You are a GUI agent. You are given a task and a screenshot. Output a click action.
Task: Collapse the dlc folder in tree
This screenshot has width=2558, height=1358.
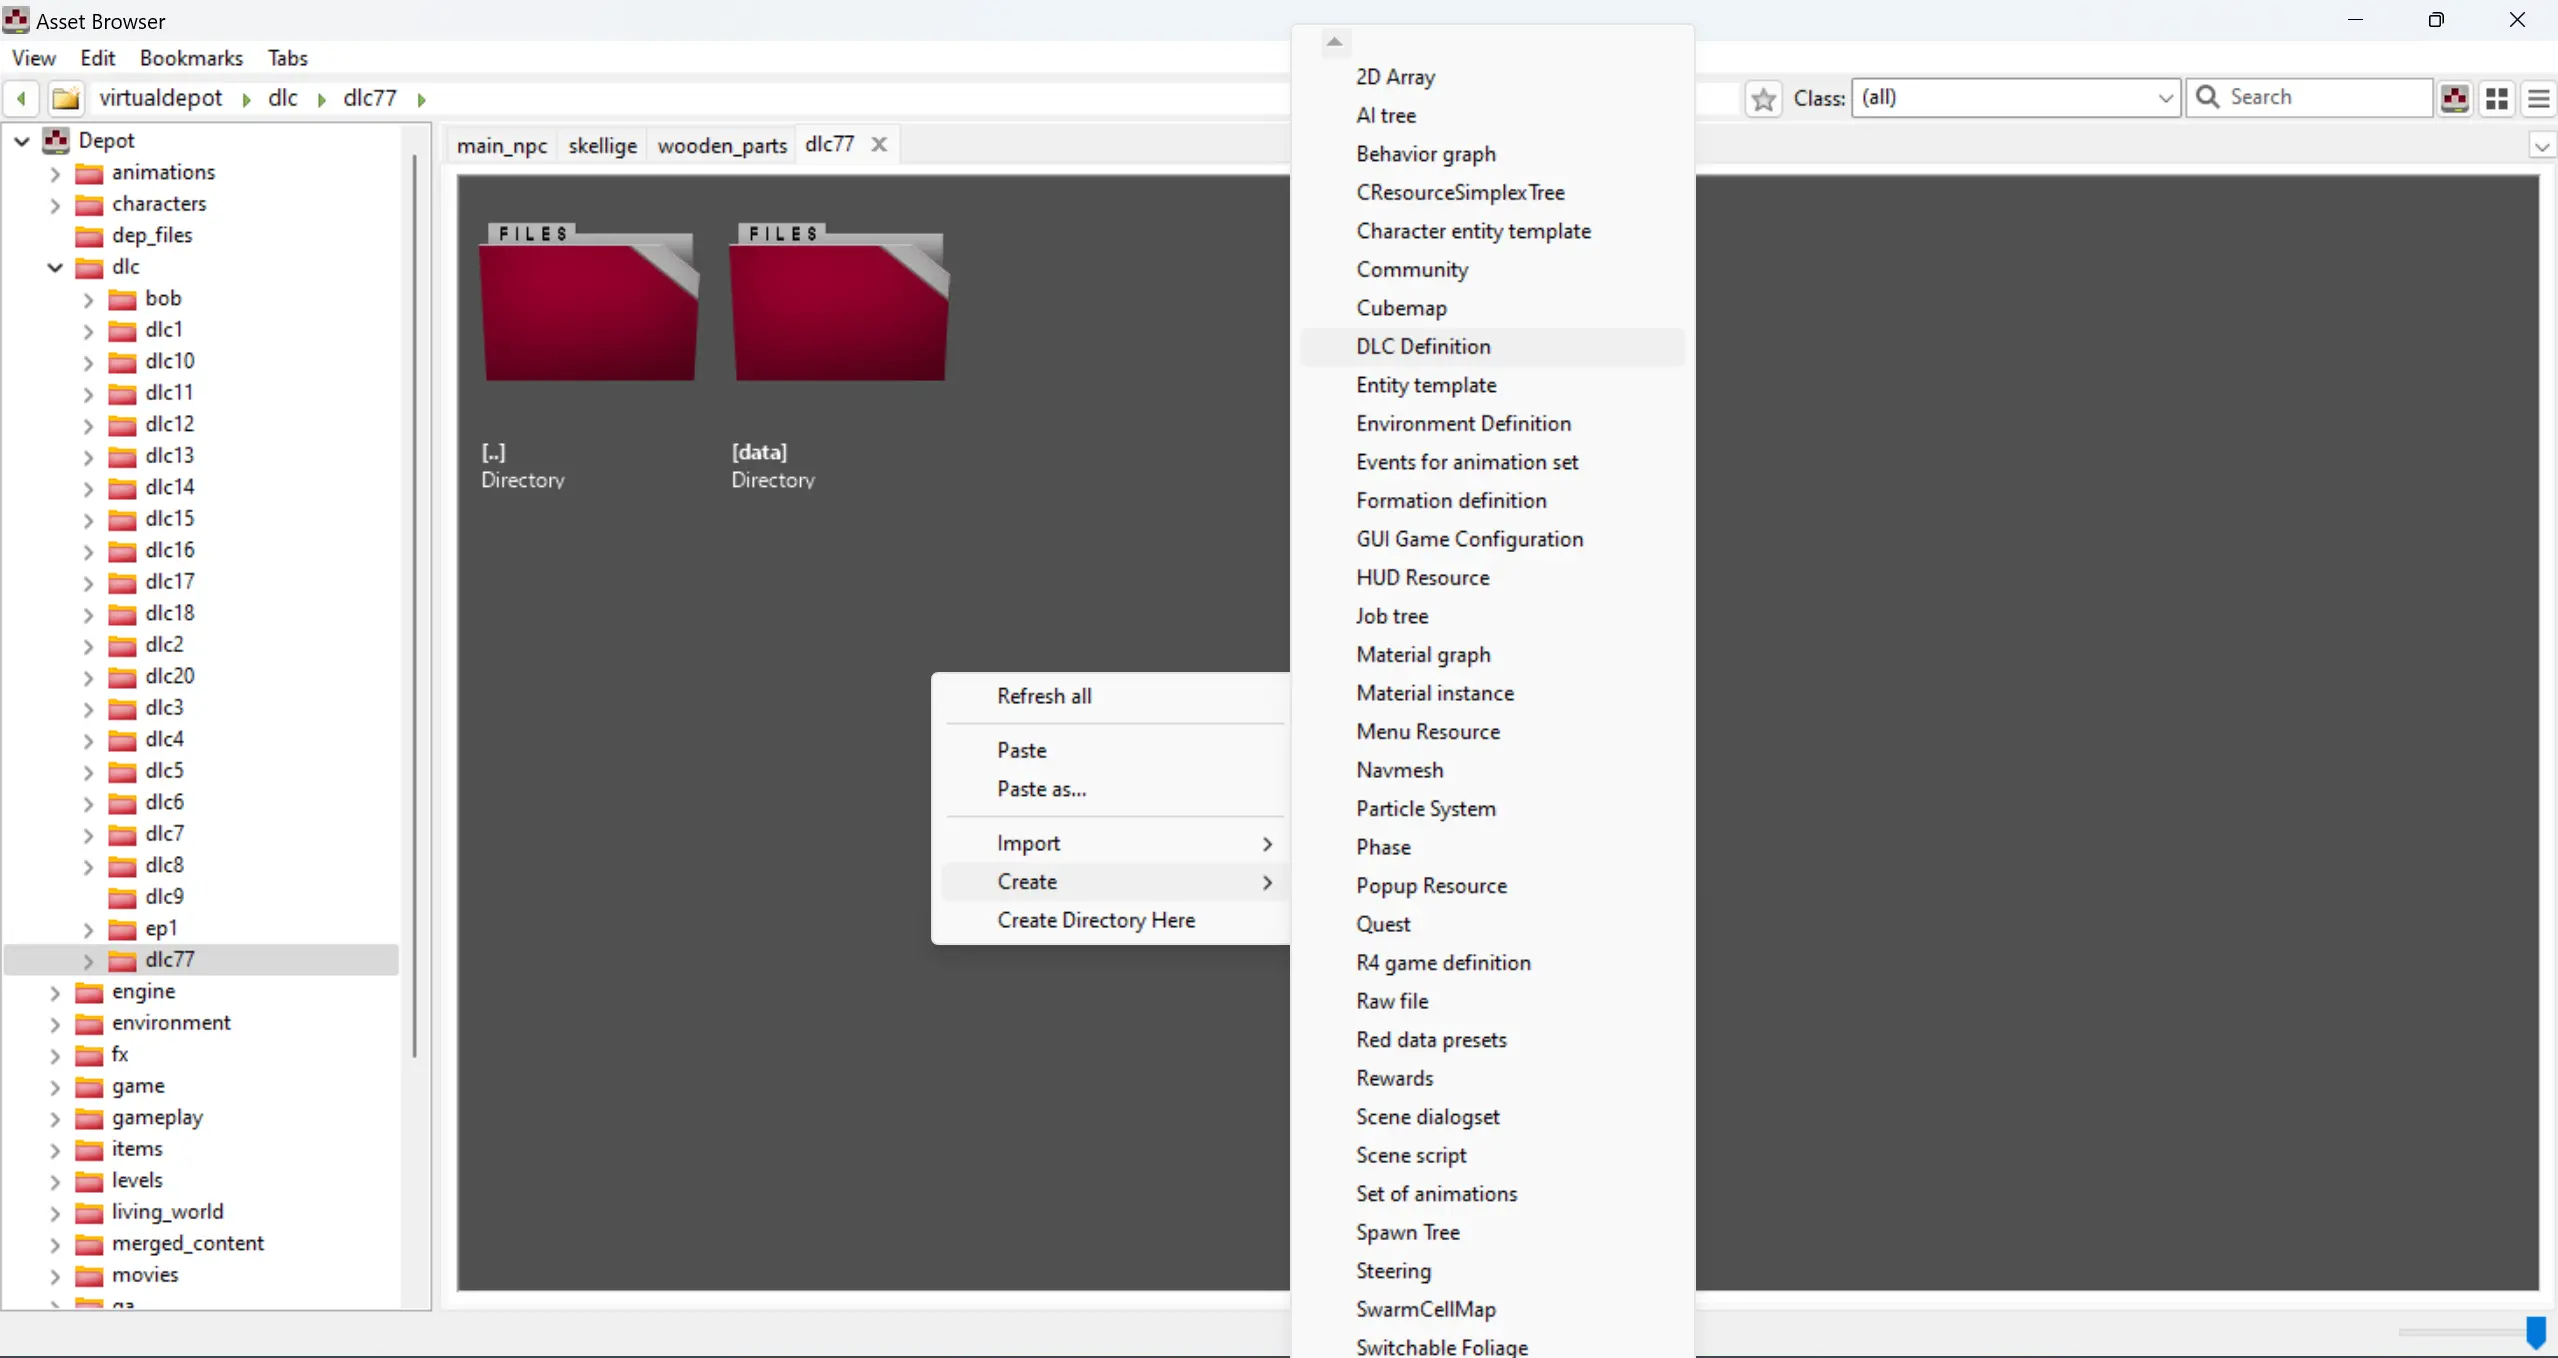(55, 267)
